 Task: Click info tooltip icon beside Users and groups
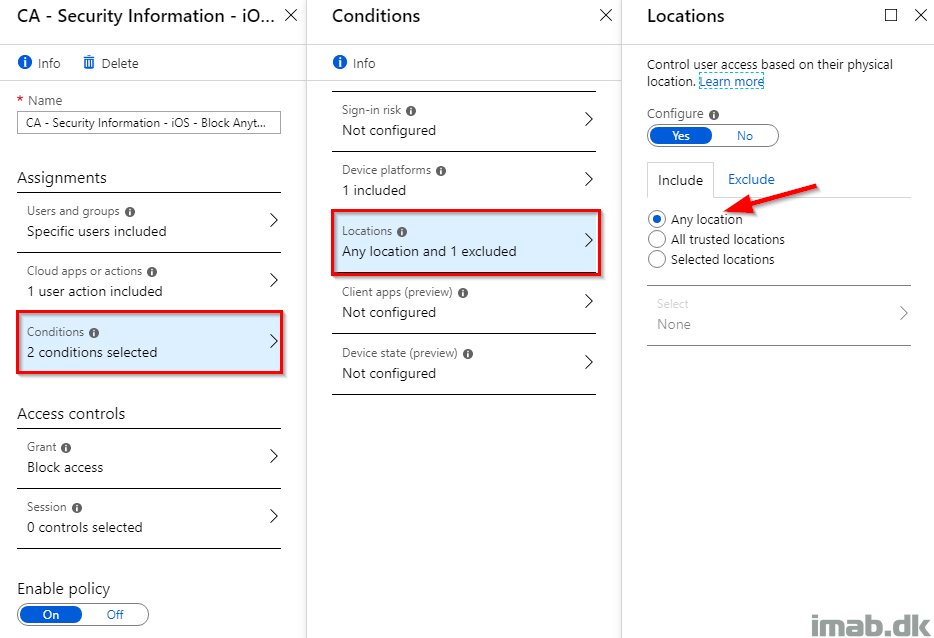click(130, 212)
